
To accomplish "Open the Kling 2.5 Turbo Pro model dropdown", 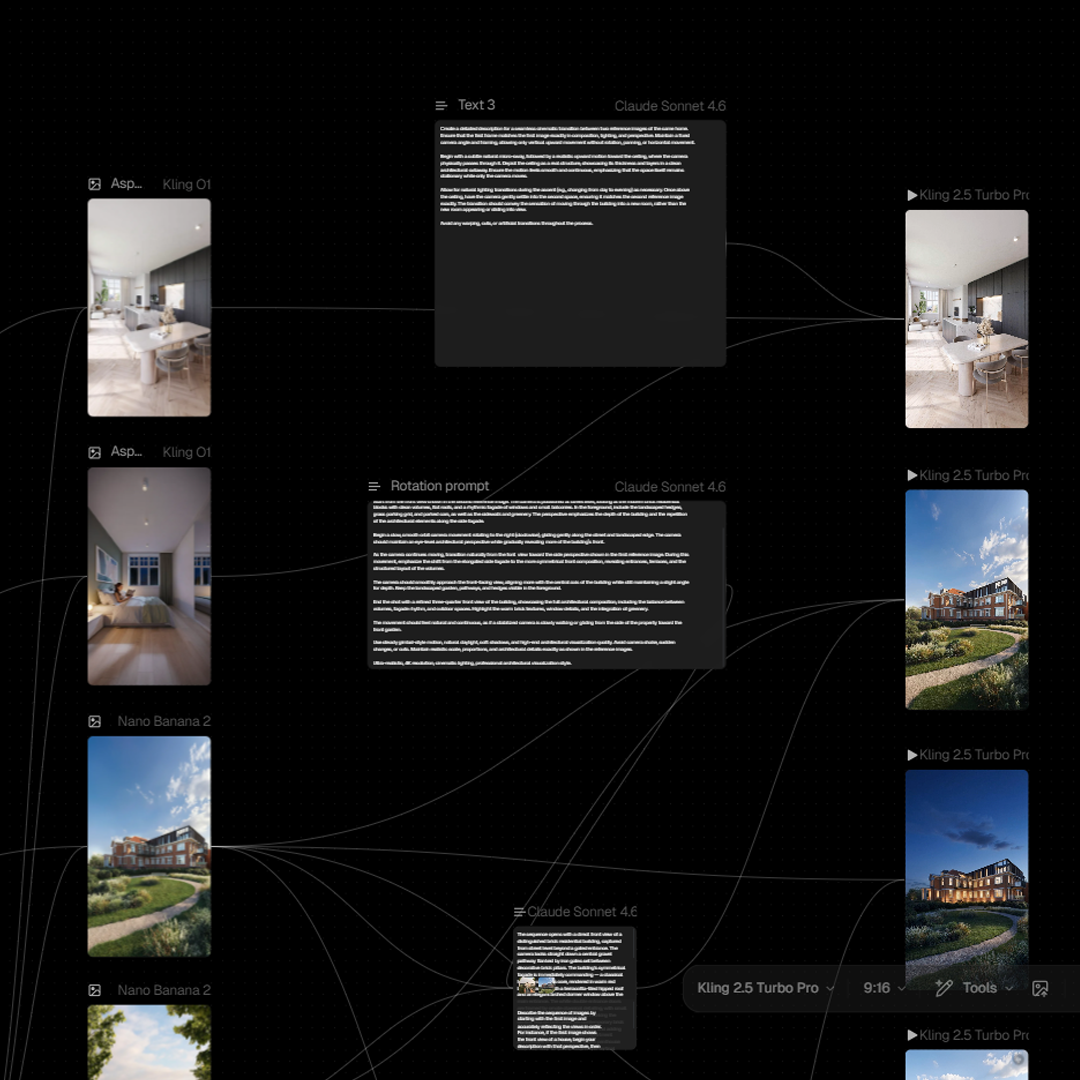I will click(x=765, y=988).
